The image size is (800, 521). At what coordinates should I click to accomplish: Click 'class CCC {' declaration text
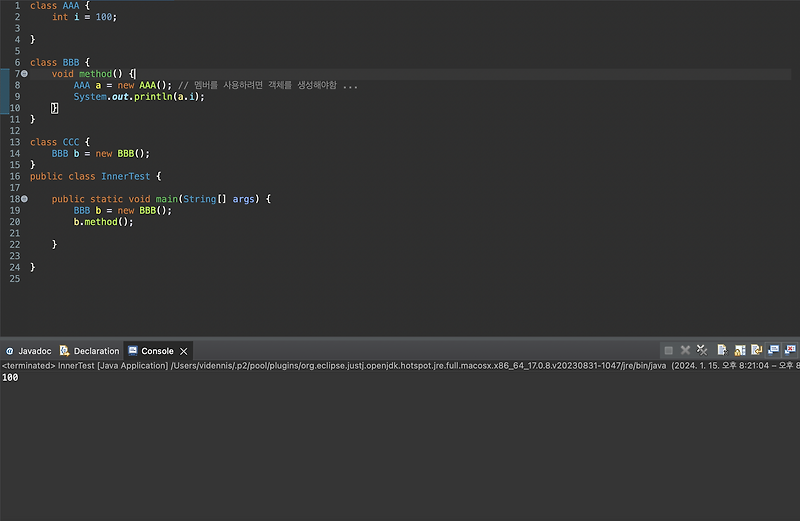coord(60,142)
